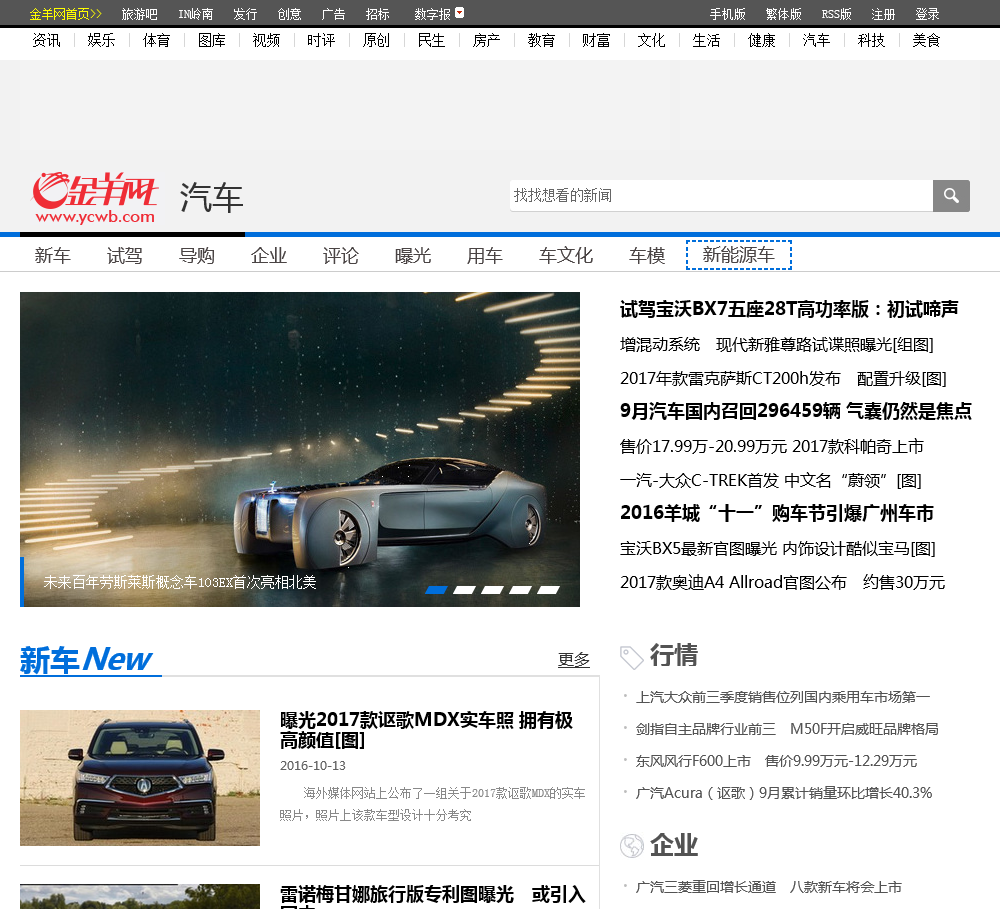Screen dimensions: 1000x909
Task: Click the 企业 globe icon
Action: (x=631, y=846)
